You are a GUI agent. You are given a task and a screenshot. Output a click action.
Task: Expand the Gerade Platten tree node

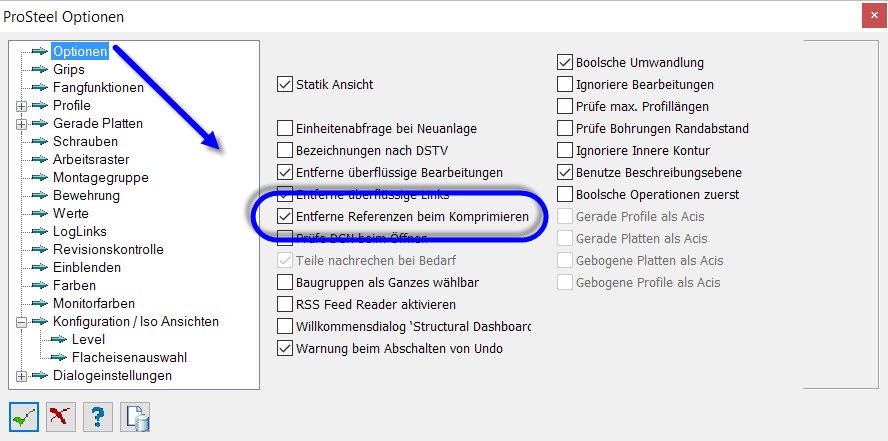point(22,124)
